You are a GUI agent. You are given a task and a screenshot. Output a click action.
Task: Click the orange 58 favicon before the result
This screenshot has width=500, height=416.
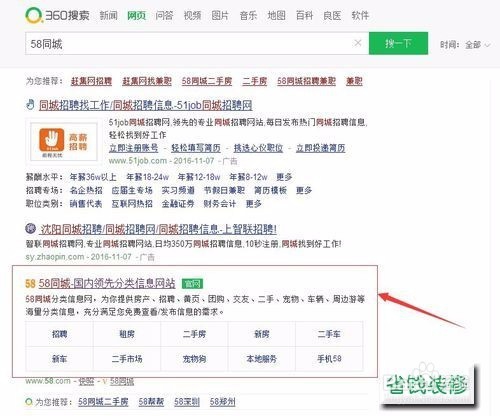tap(30, 284)
